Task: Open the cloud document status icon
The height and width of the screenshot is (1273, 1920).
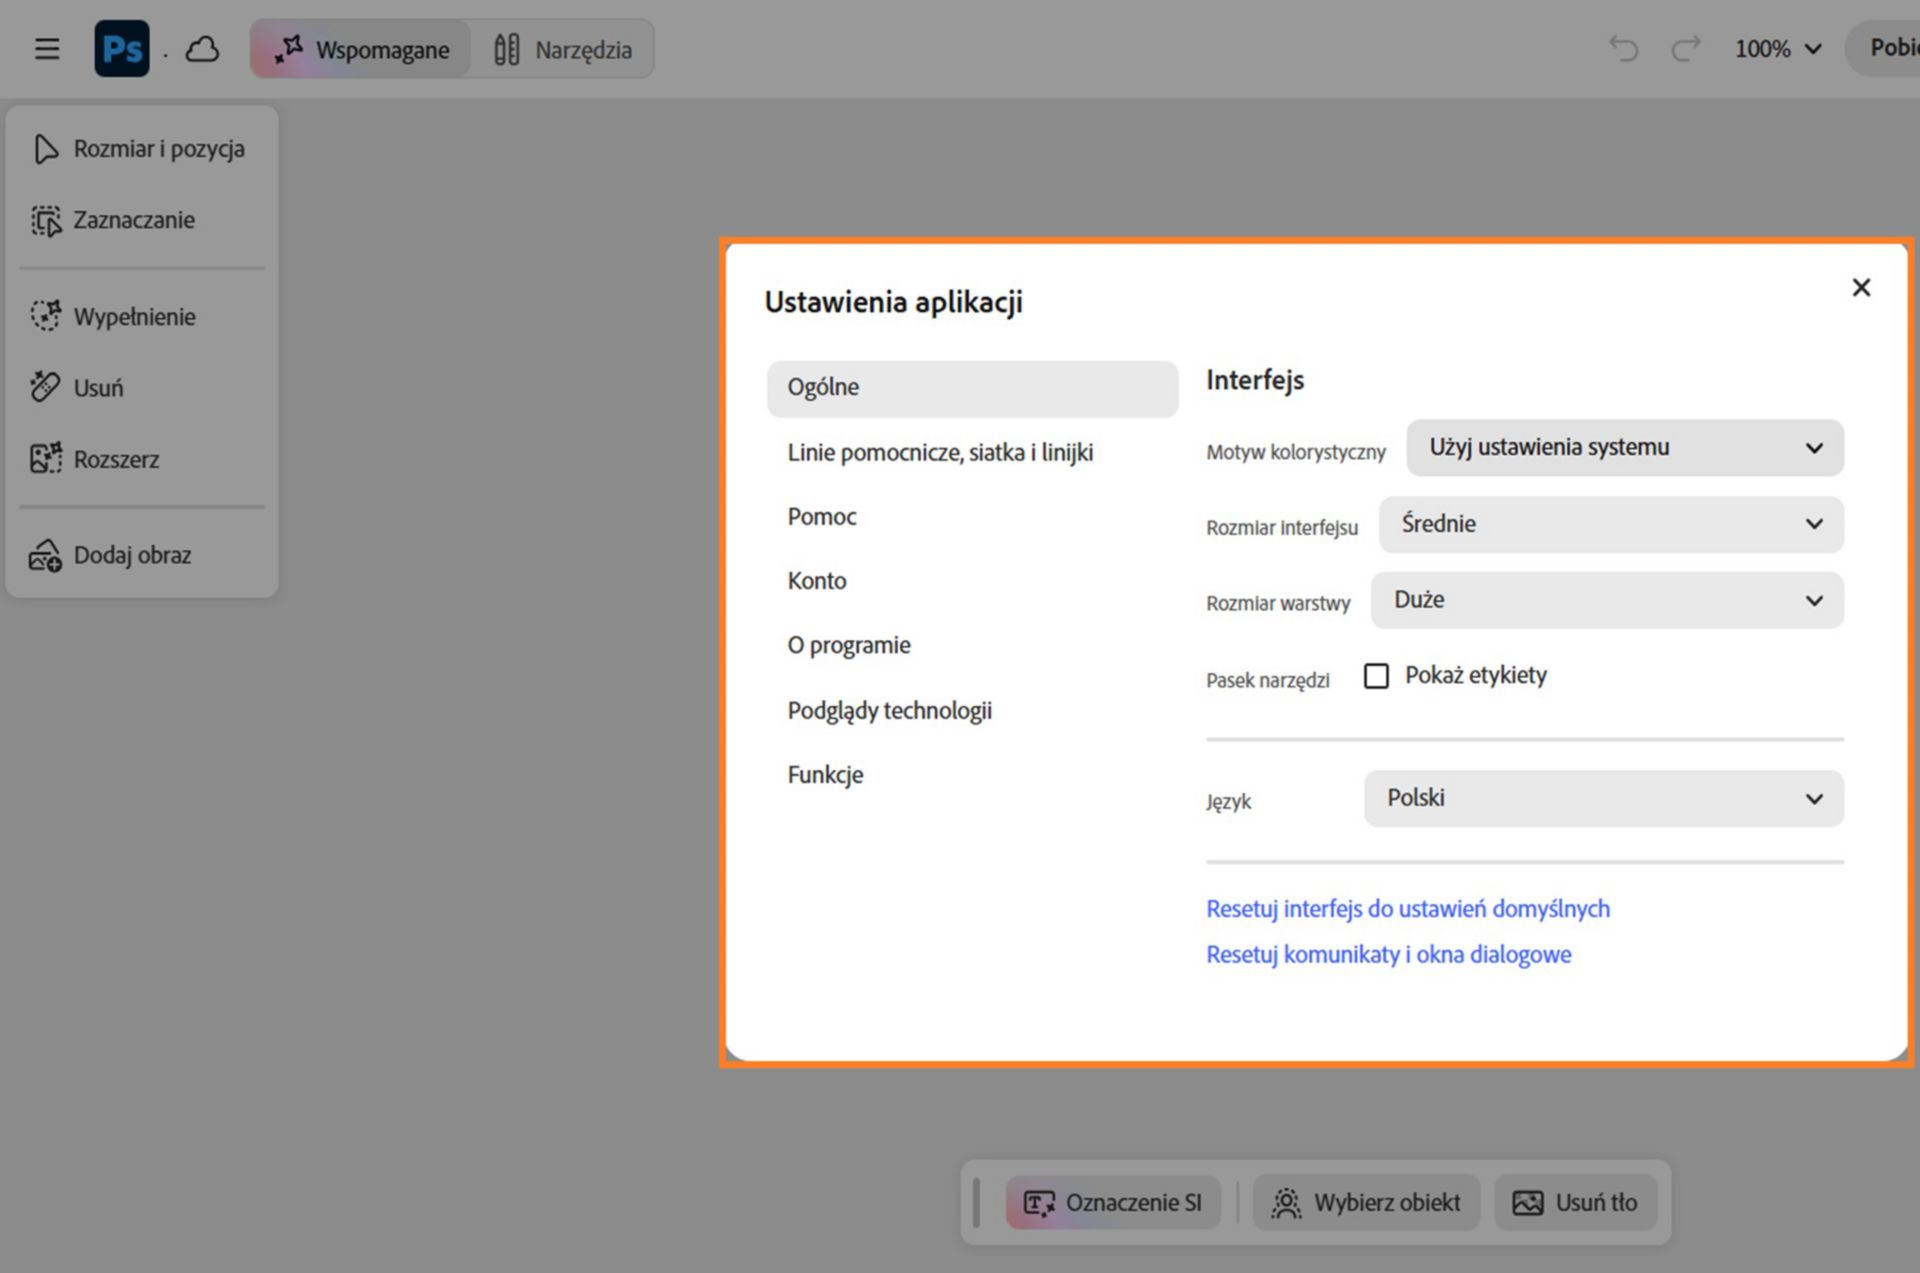Action: click(202, 49)
